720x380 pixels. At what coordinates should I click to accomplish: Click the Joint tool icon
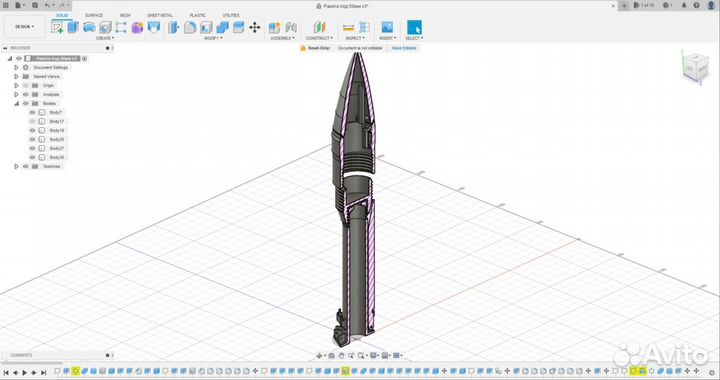click(291, 27)
